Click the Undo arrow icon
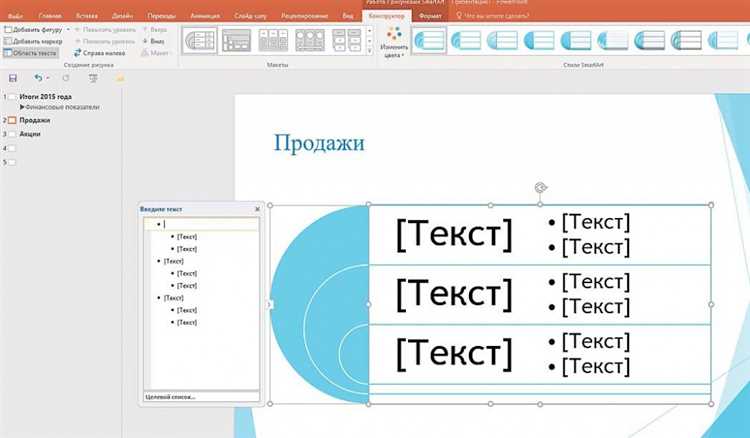This screenshot has height=438, width=750. tap(38, 78)
